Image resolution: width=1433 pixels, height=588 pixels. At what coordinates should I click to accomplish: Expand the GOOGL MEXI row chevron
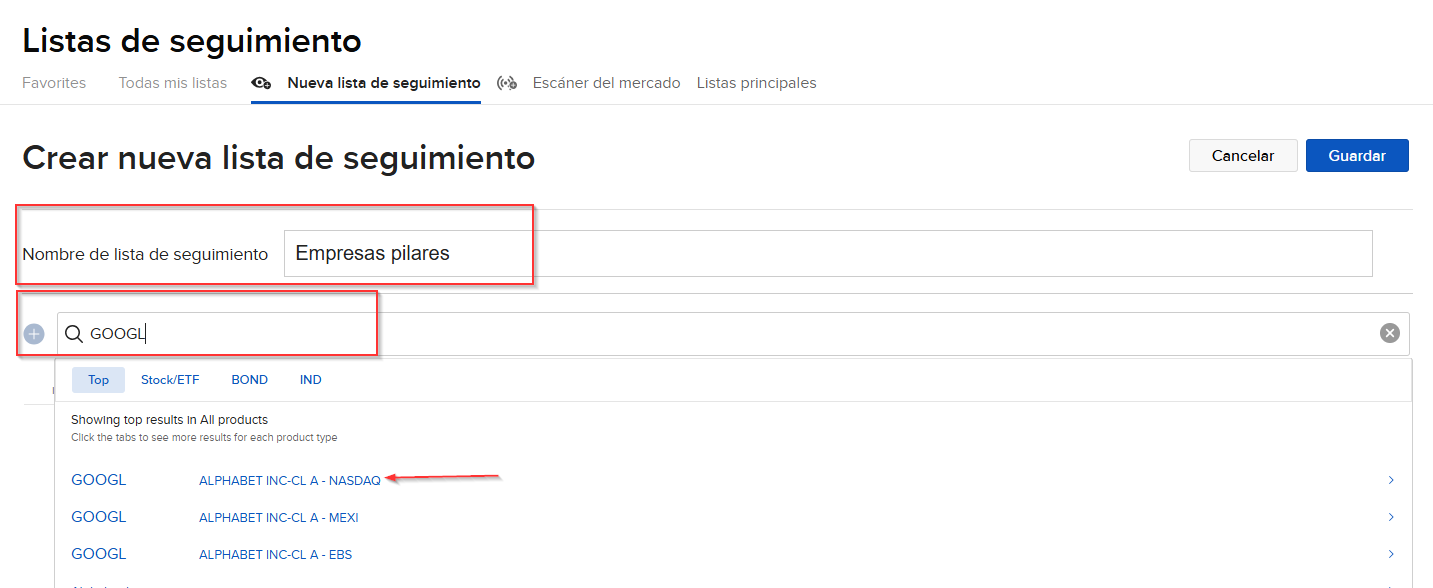click(x=1391, y=516)
